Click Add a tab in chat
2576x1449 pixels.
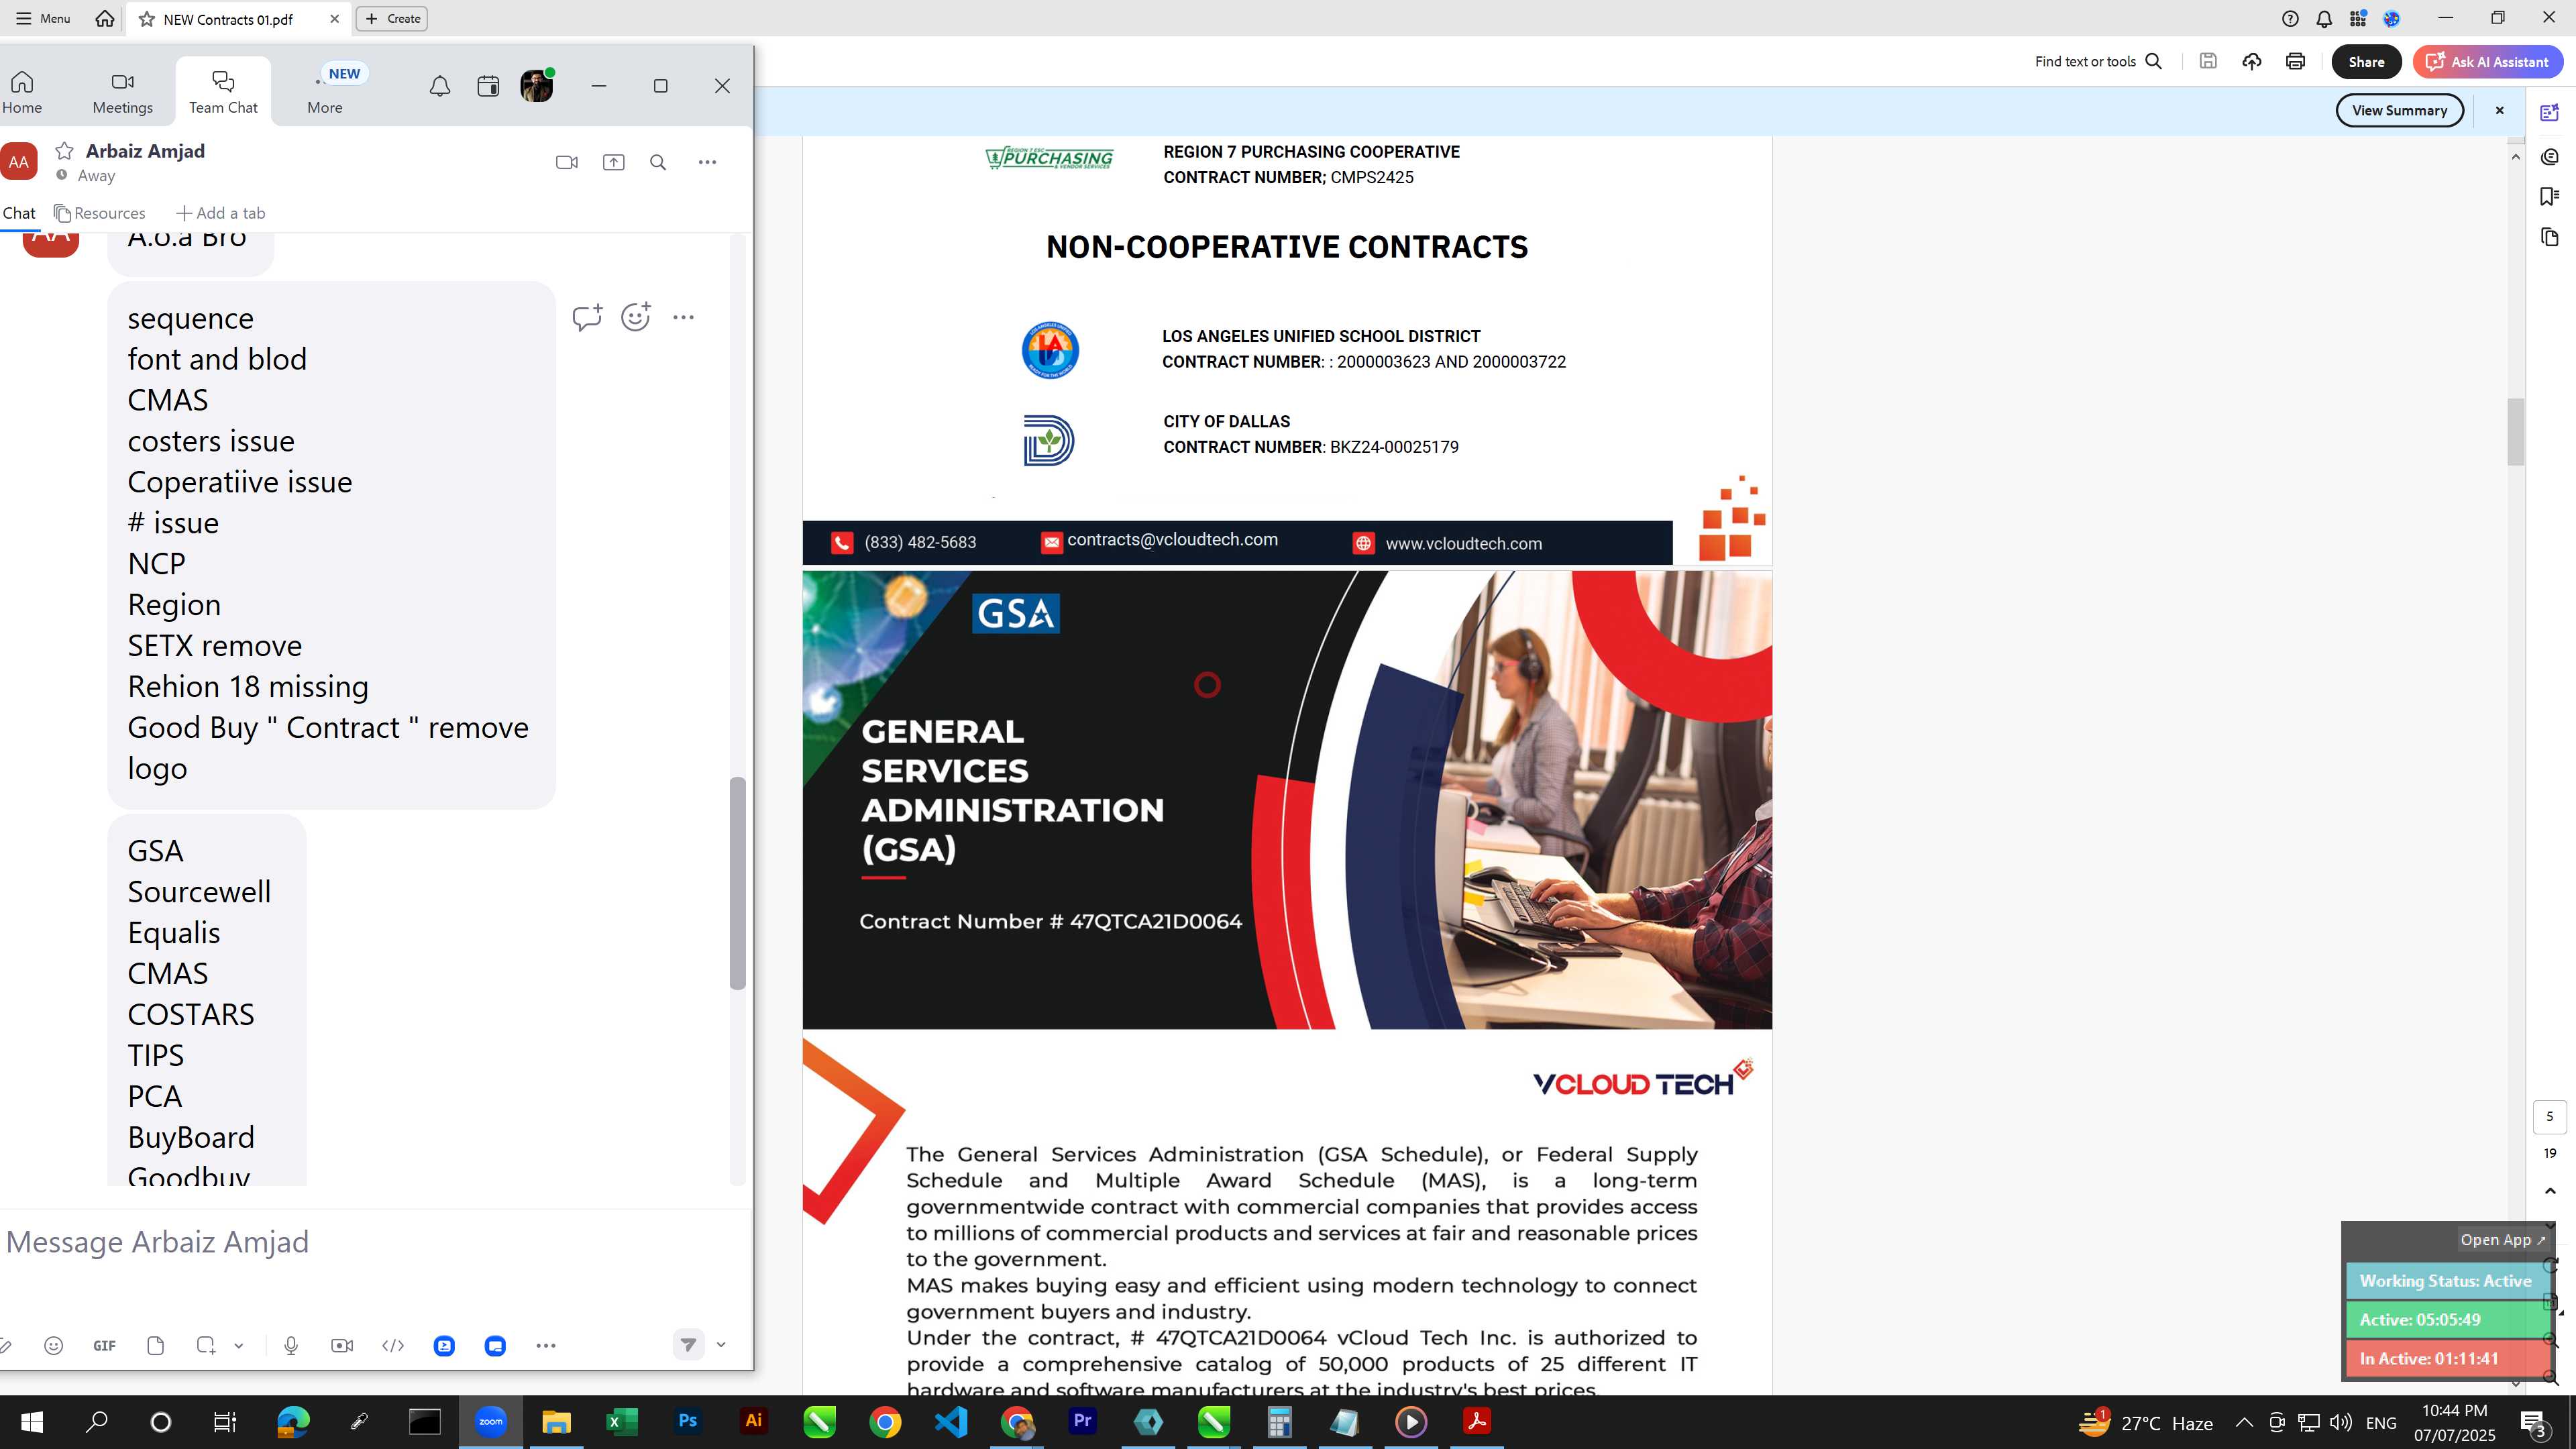coord(220,213)
